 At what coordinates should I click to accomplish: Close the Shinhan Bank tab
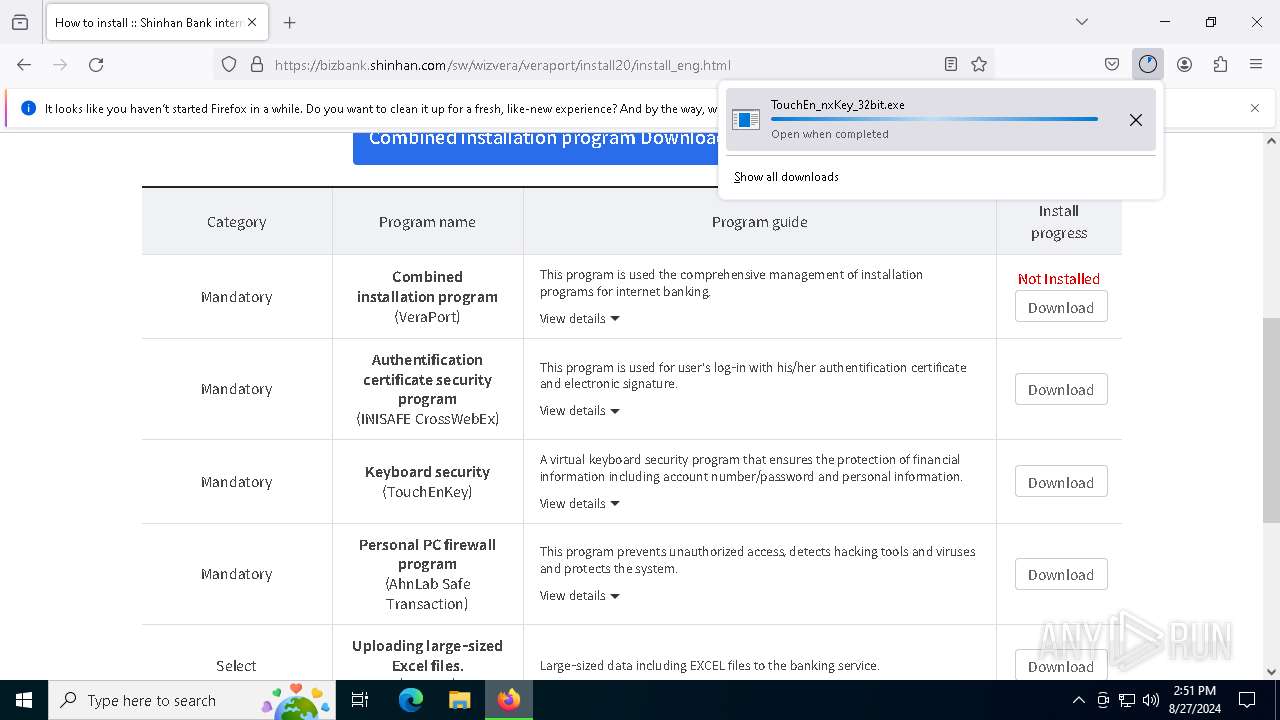252,22
